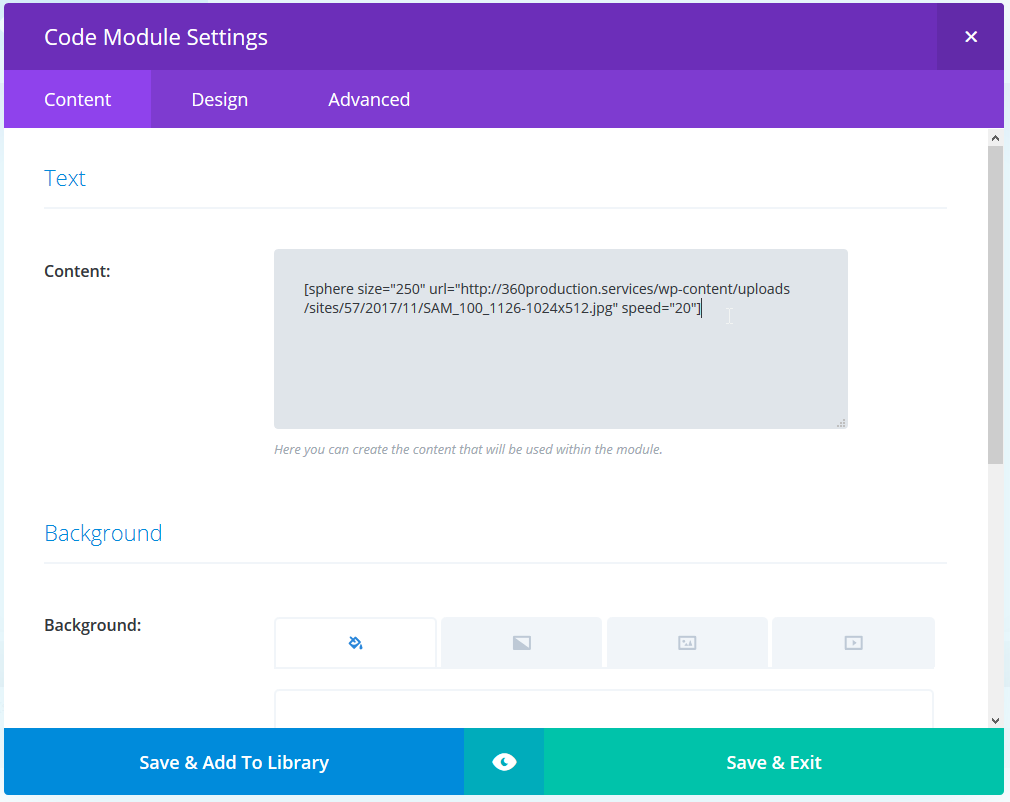Viewport: 1010px width, 802px height.
Task: Click the textarea resize handle
Action: (841, 423)
